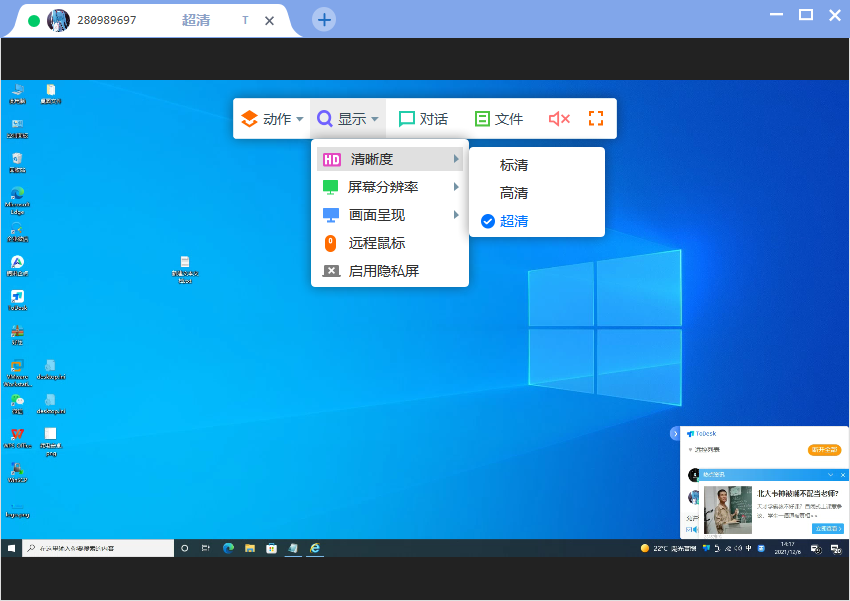Click the 超清 label in tab

pyautogui.click(x=196, y=20)
